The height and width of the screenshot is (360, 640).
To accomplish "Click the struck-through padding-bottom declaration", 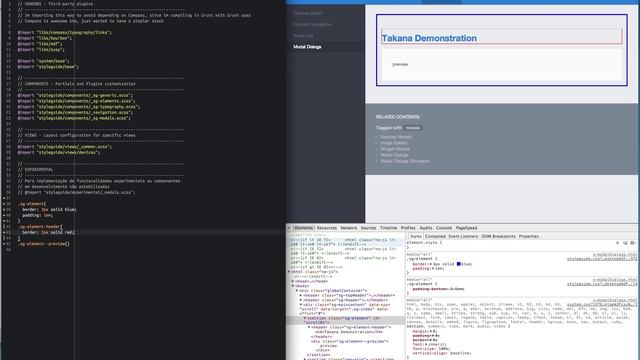I will tap(438, 289).
